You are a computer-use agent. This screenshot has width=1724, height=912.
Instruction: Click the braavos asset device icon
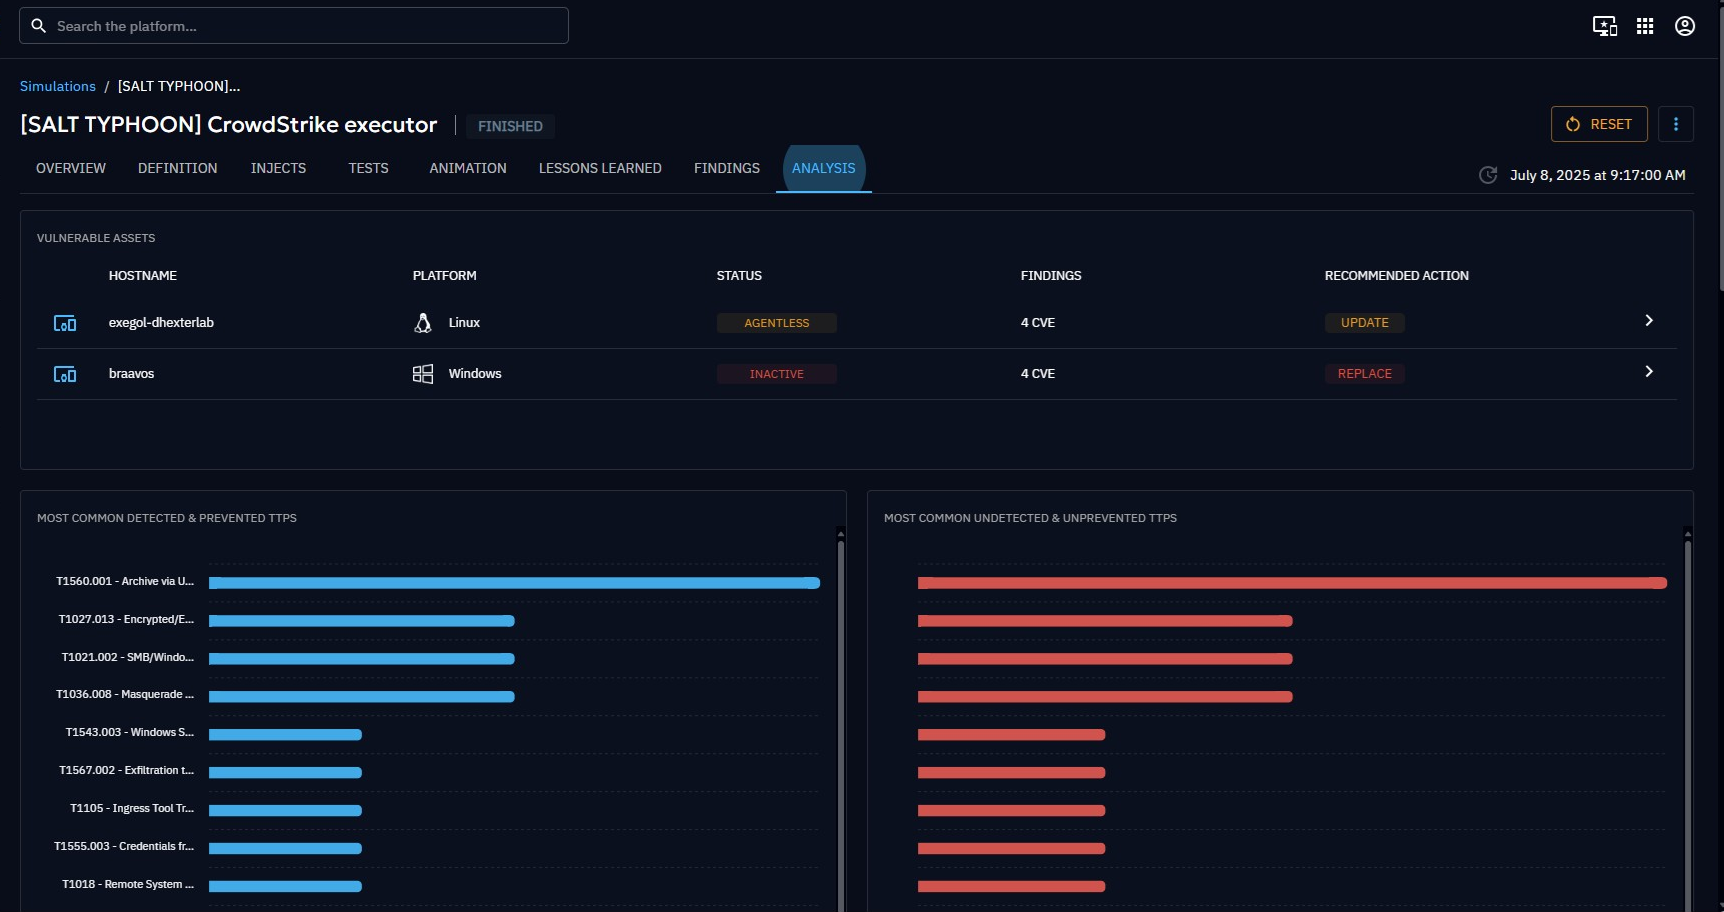65,374
